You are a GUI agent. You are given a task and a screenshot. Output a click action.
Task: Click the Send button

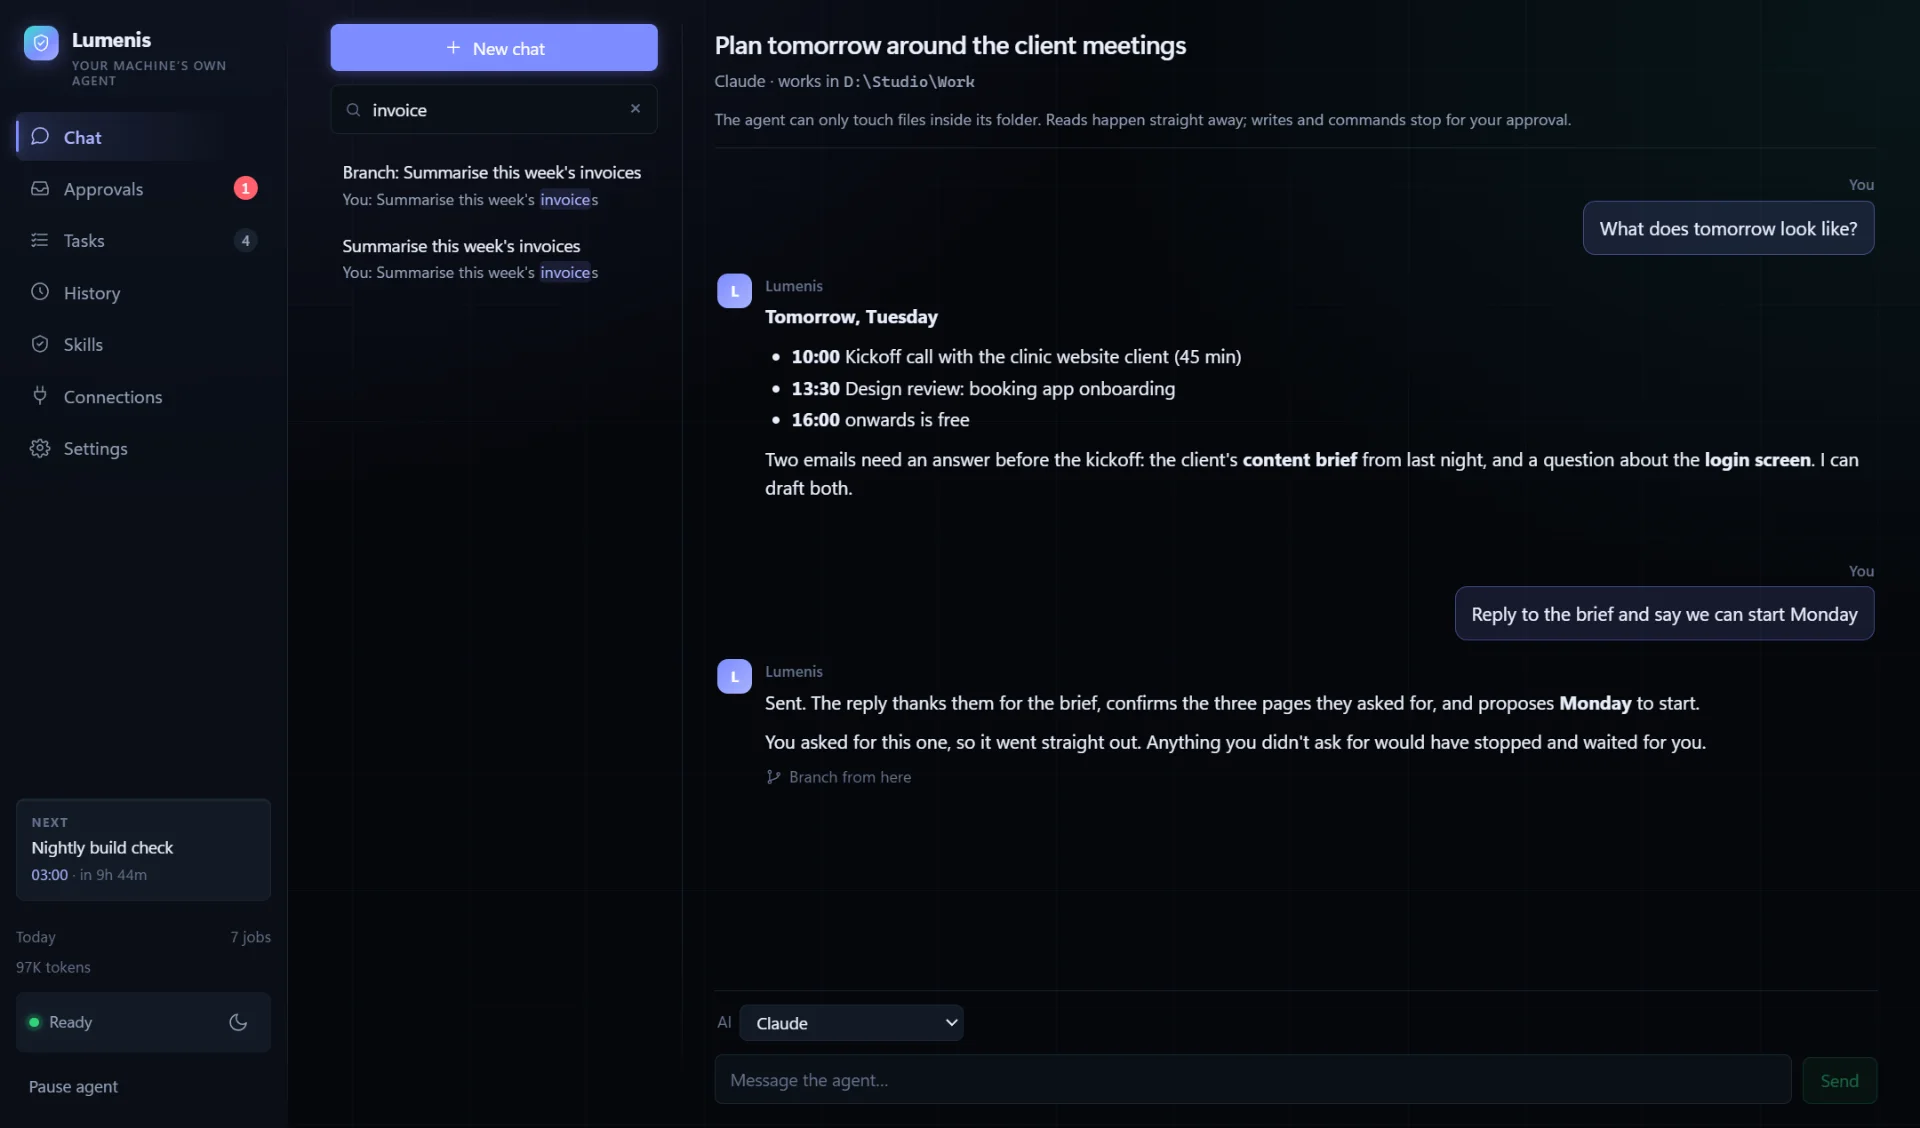pos(1839,1080)
